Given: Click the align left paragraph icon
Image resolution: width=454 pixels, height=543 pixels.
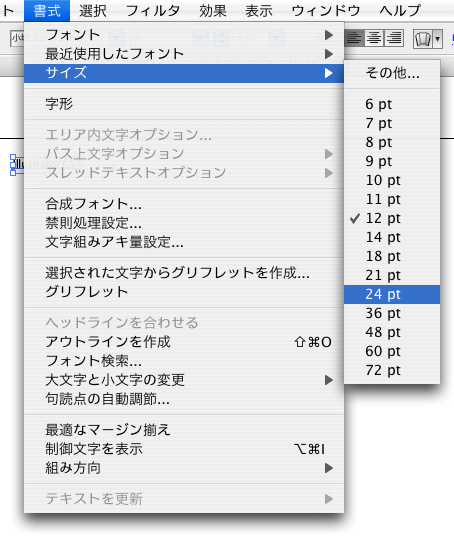Looking at the screenshot, I should 354,38.
